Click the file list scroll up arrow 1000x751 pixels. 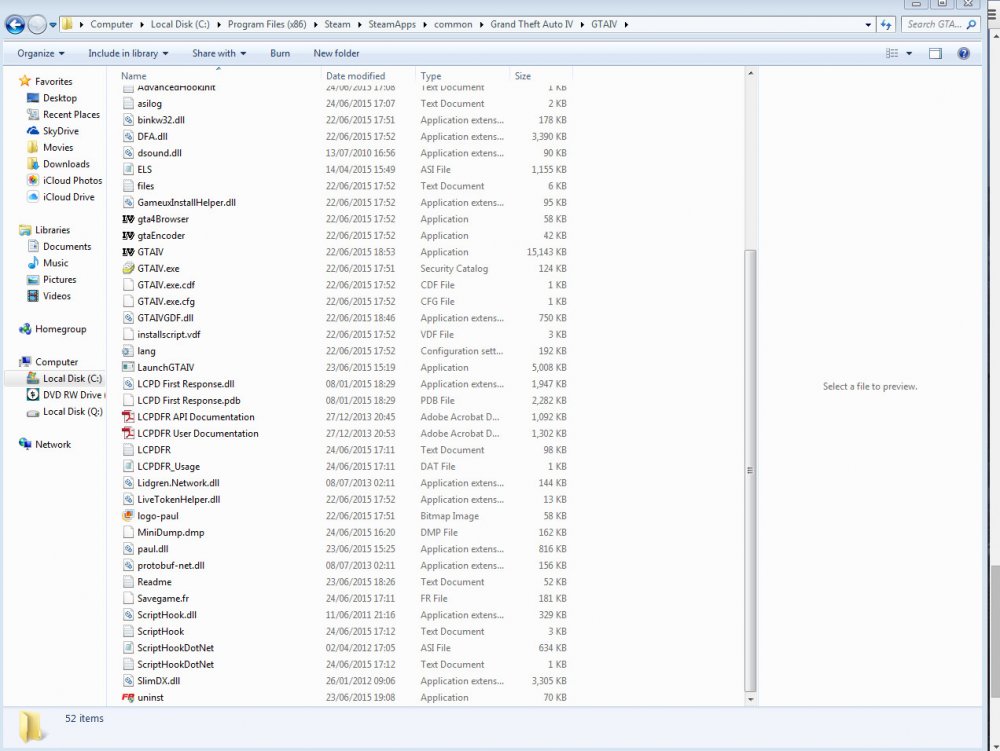(750, 74)
